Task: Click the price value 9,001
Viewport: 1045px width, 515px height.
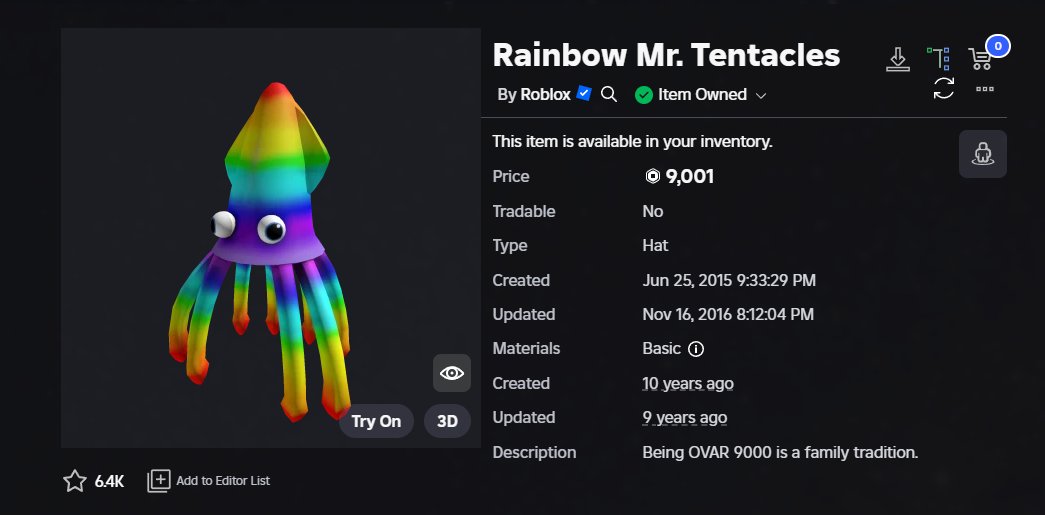Action: pos(690,177)
